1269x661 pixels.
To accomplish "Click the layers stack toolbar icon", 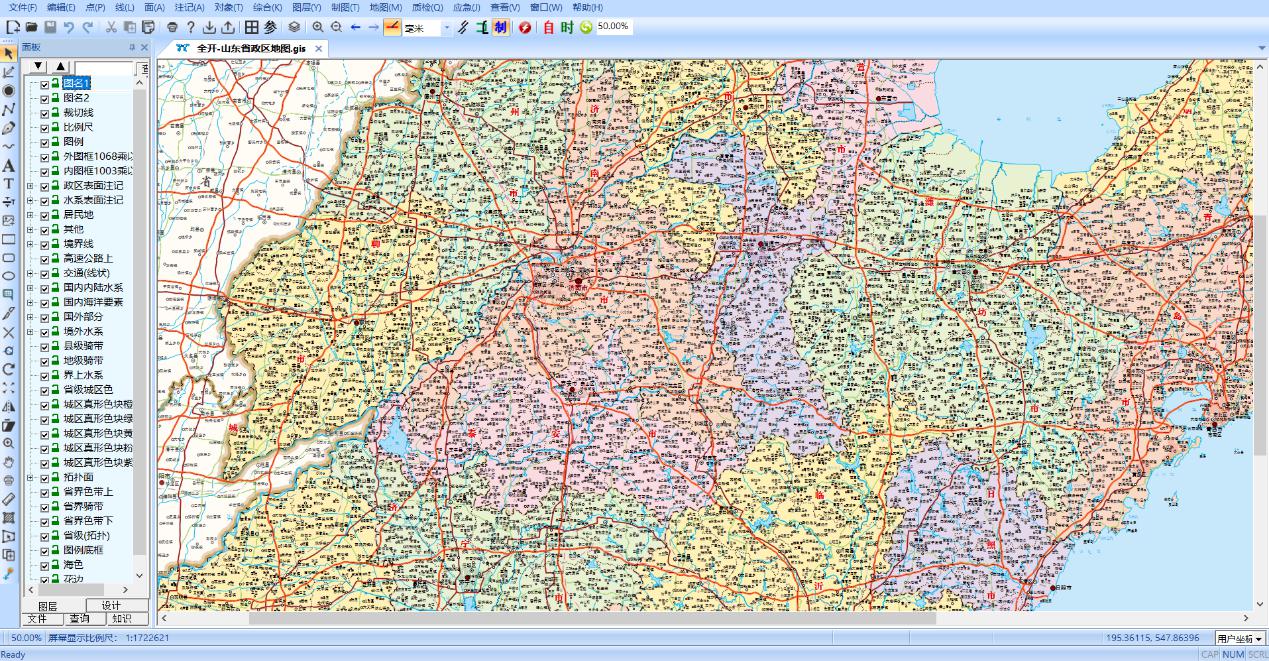I will (x=294, y=28).
